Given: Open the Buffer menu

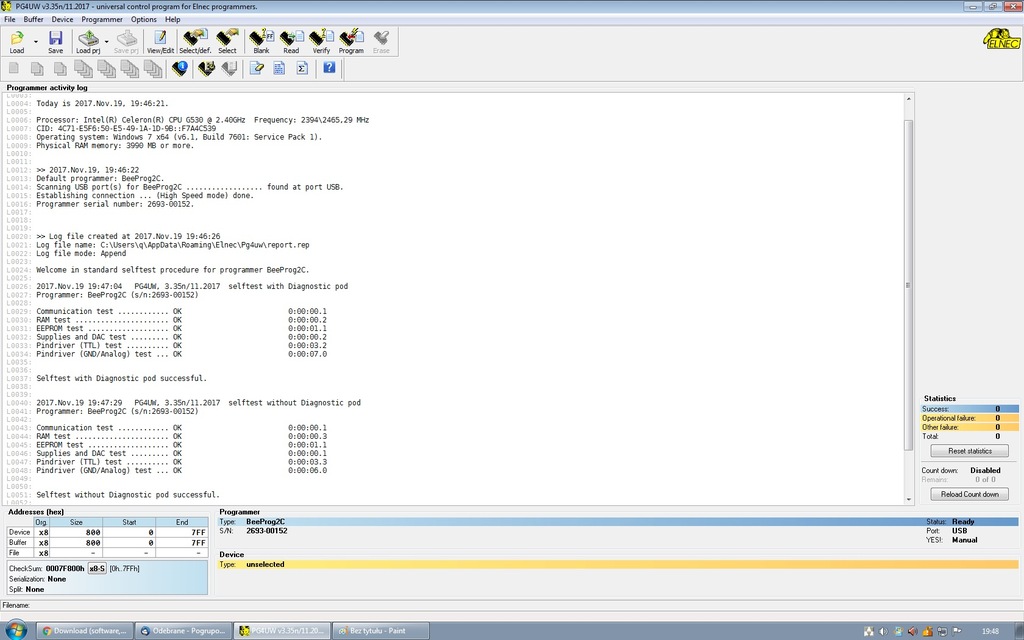Looking at the screenshot, I should tap(33, 20).
